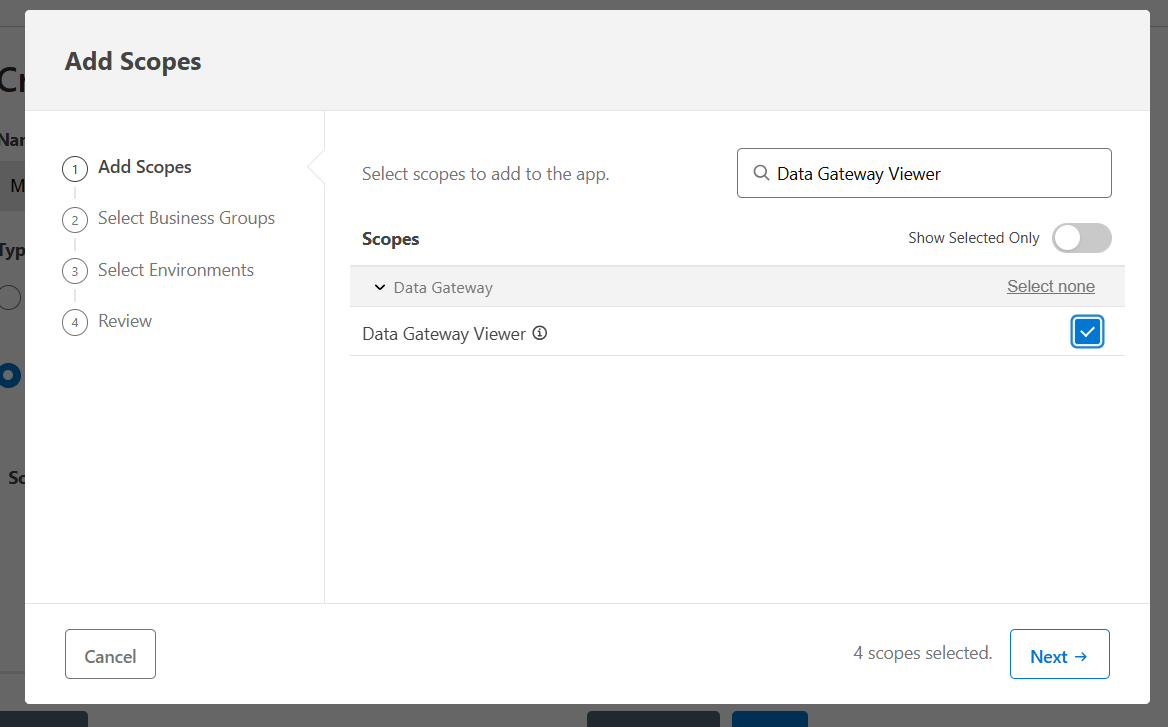The image size is (1168, 727).
Task: Focus the scope search input field
Action: [x=936, y=173]
